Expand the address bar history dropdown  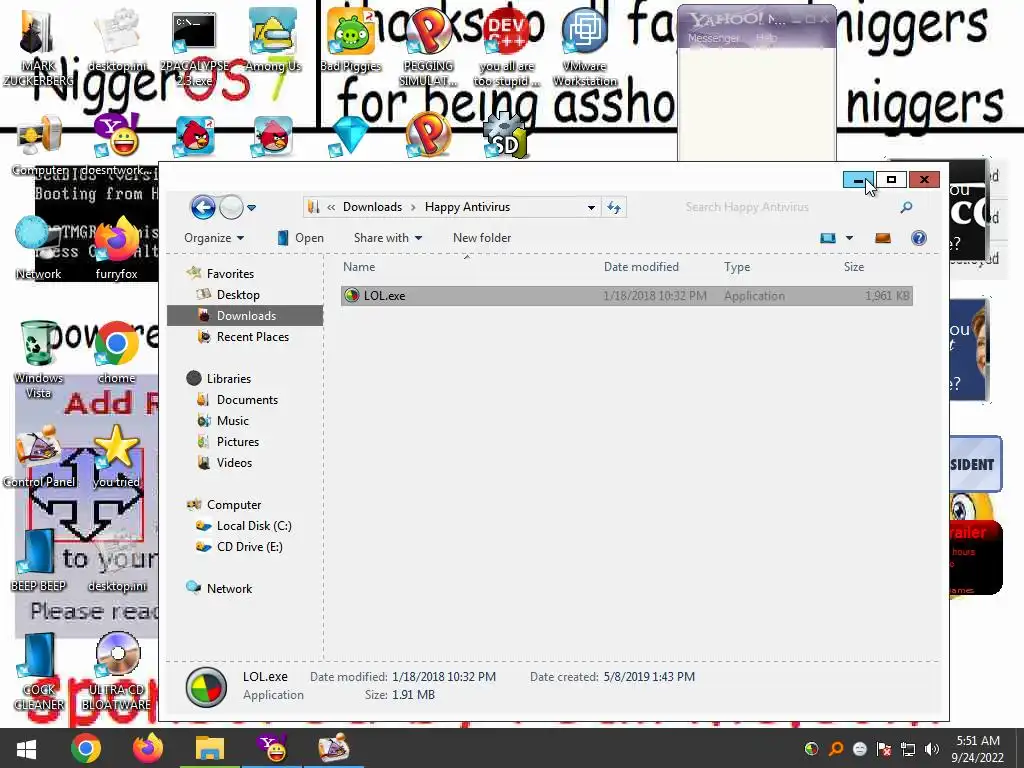coord(591,208)
